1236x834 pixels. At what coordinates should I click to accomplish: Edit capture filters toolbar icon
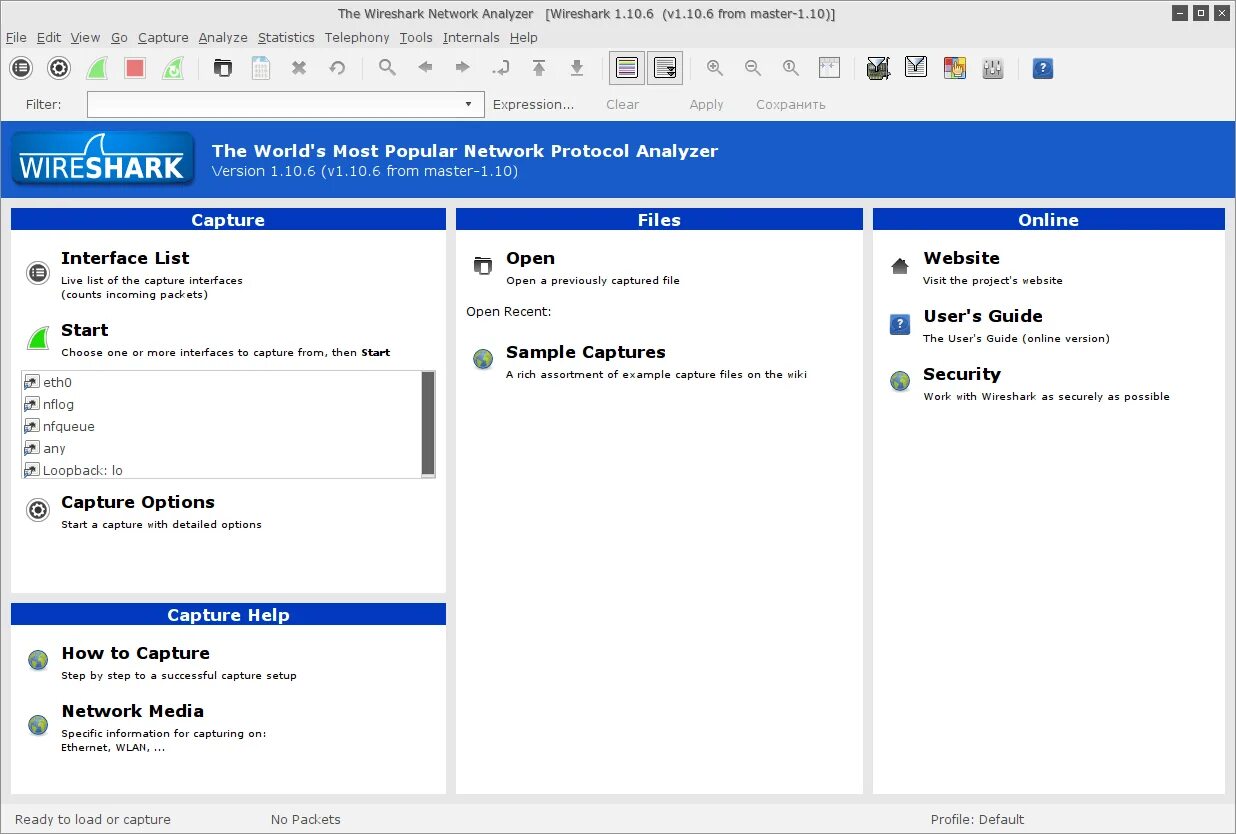click(x=878, y=68)
